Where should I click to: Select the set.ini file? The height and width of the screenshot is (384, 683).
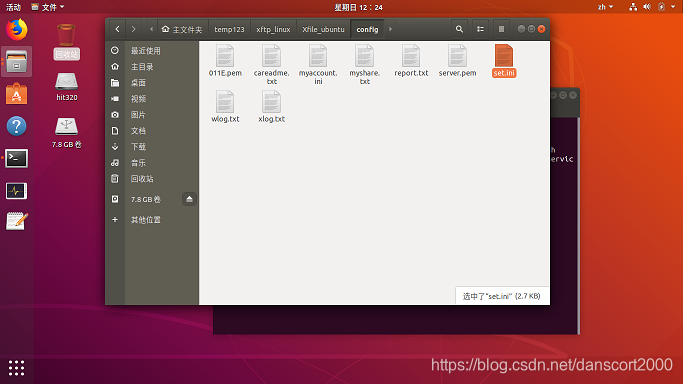[504, 61]
